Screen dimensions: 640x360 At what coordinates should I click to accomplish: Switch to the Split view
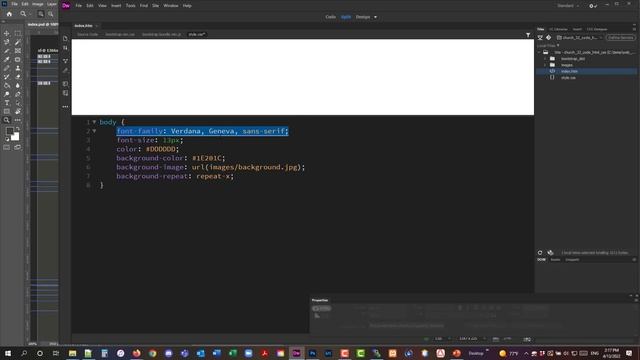tap(346, 17)
